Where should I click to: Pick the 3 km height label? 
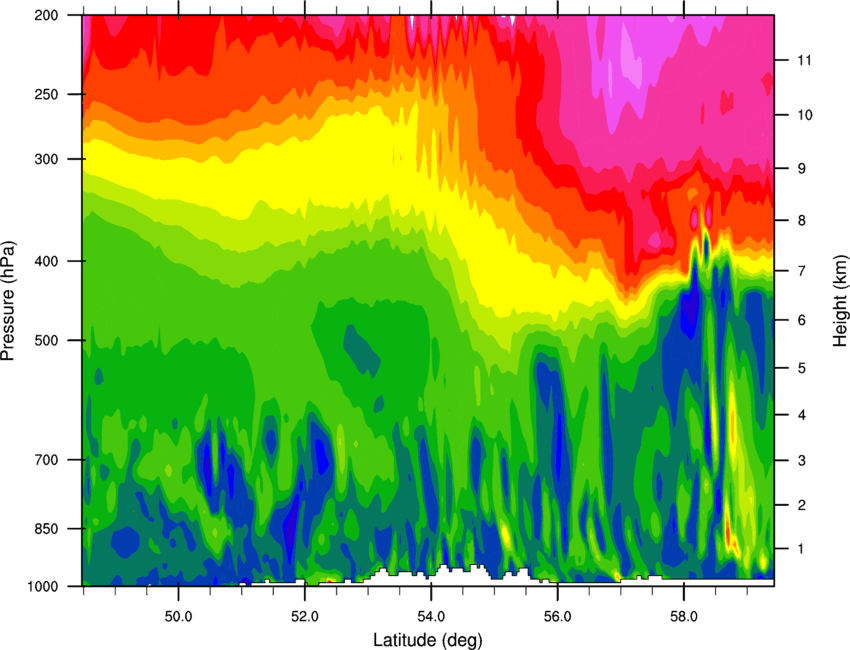tap(802, 461)
